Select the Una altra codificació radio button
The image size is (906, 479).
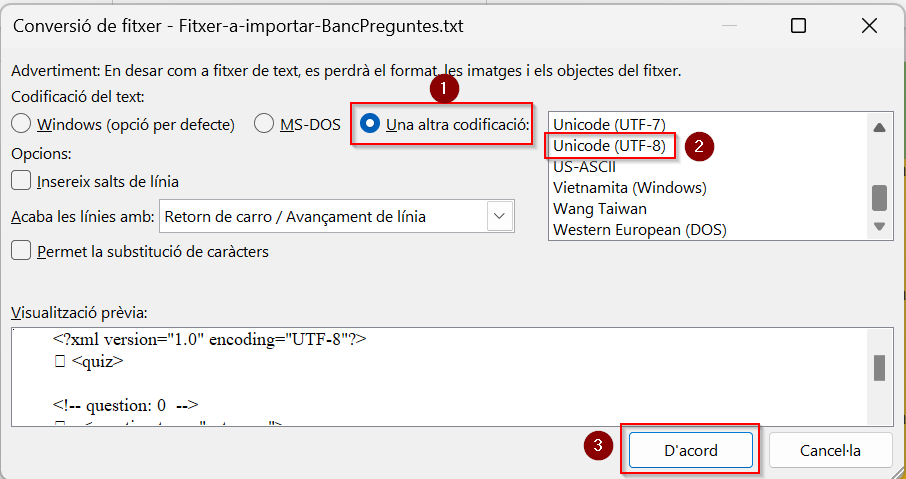coord(370,124)
